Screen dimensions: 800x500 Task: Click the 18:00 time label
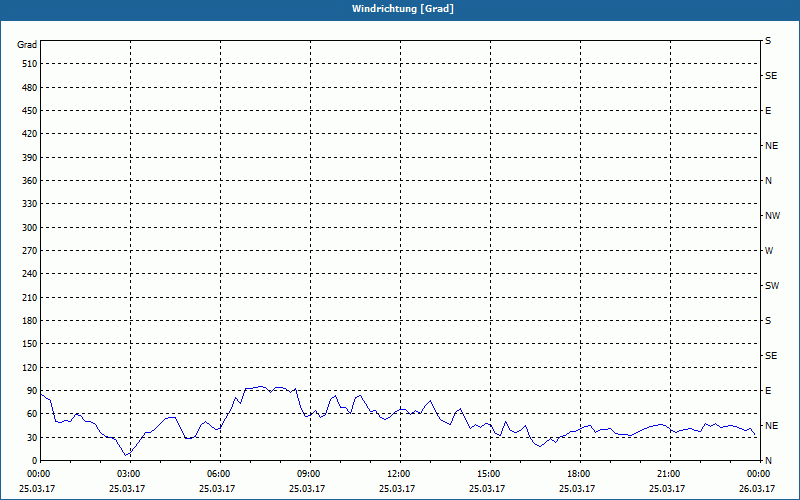pyautogui.click(x=580, y=473)
